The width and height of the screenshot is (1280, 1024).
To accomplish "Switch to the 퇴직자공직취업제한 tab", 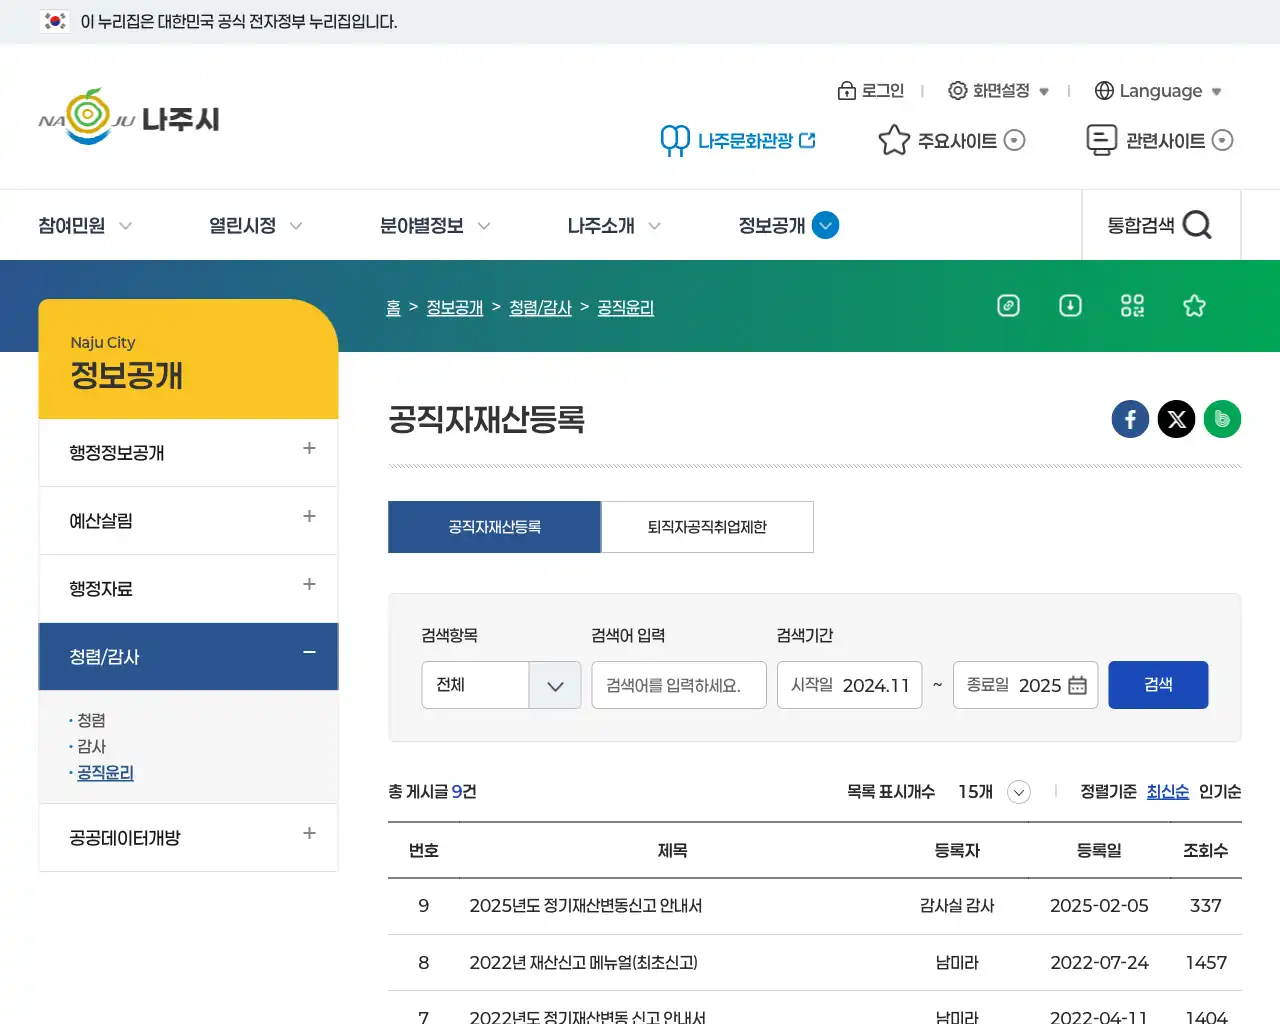I will click(707, 527).
